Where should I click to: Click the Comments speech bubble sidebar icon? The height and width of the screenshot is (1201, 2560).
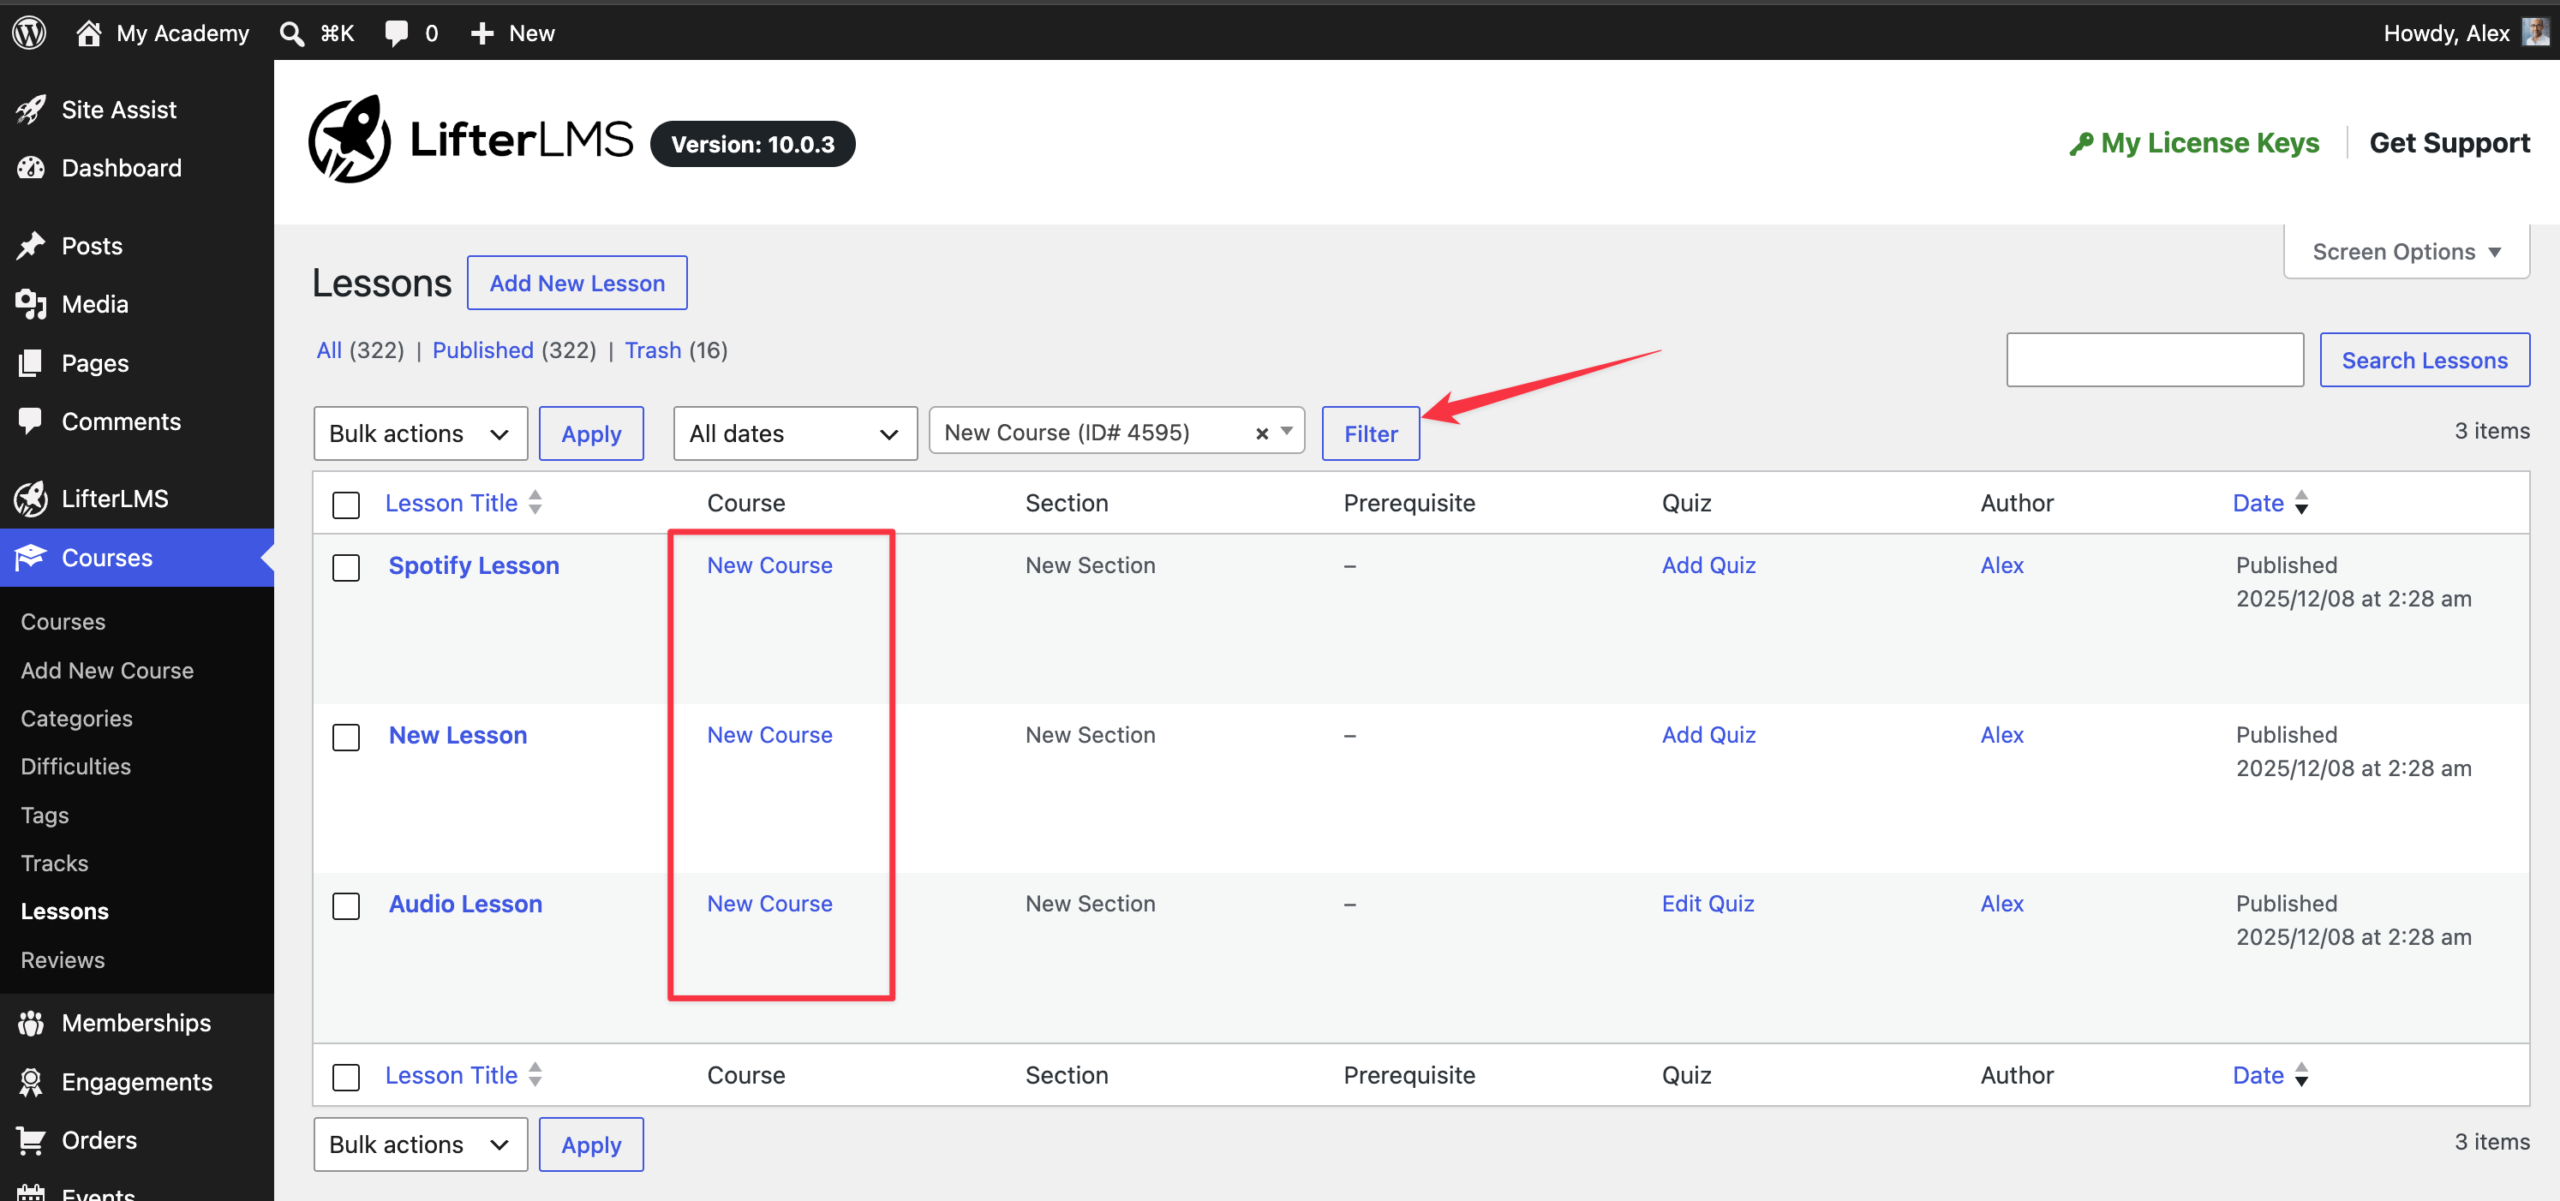tap(31, 421)
